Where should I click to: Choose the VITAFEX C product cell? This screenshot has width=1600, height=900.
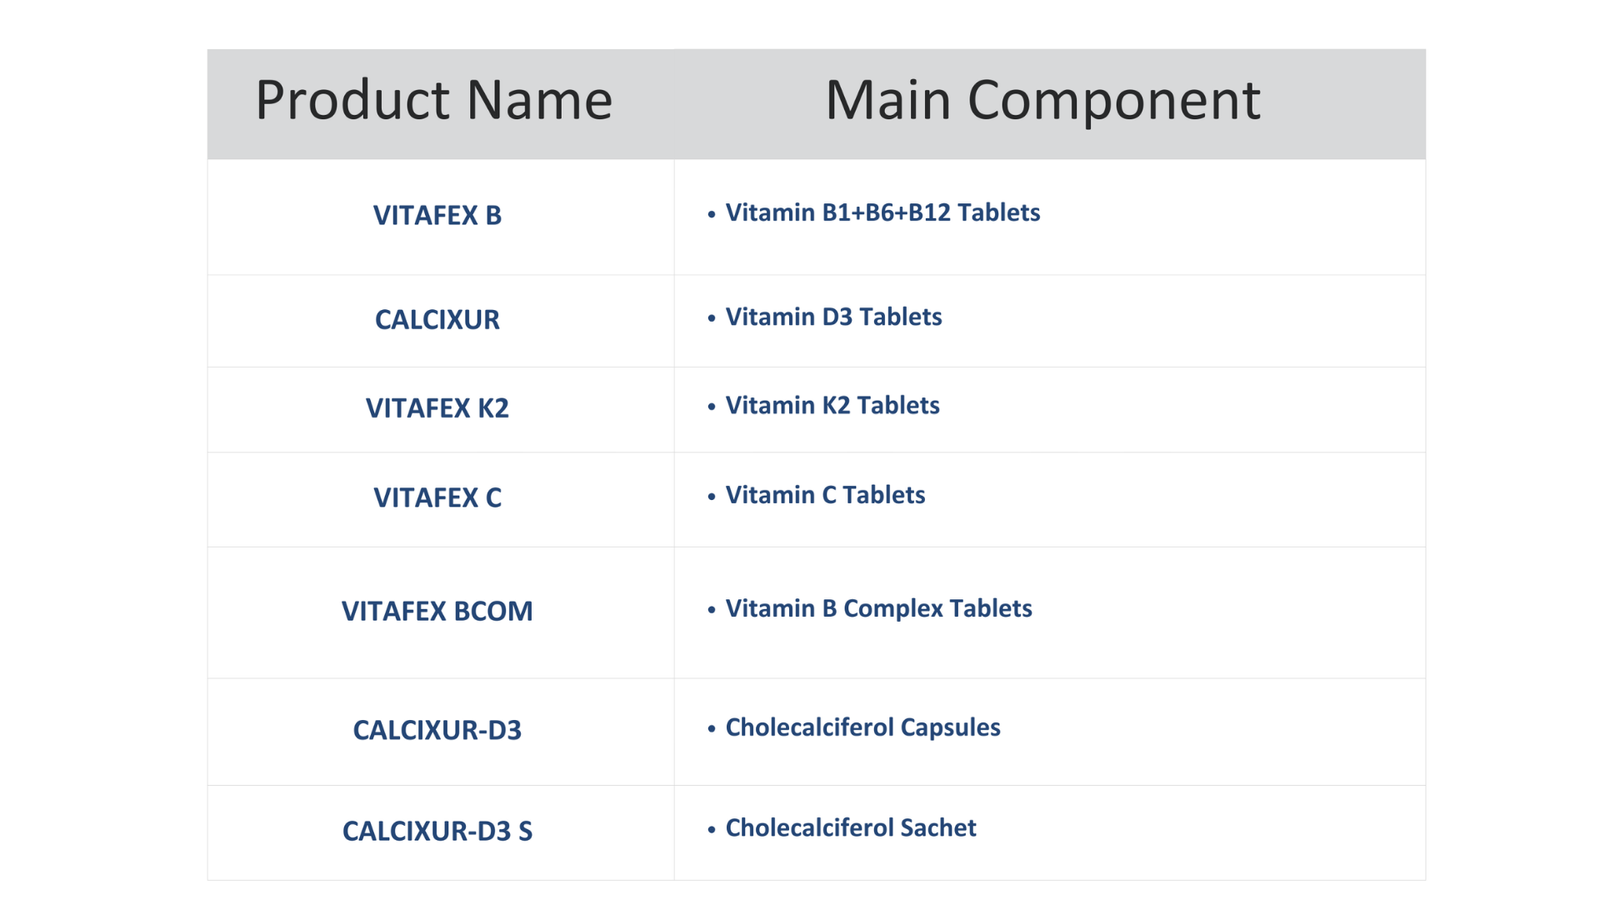[x=437, y=498]
